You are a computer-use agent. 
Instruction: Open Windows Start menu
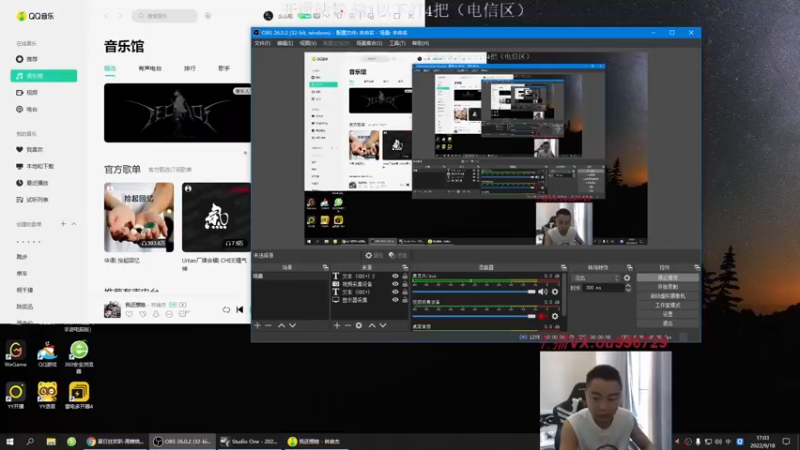point(10,441)
